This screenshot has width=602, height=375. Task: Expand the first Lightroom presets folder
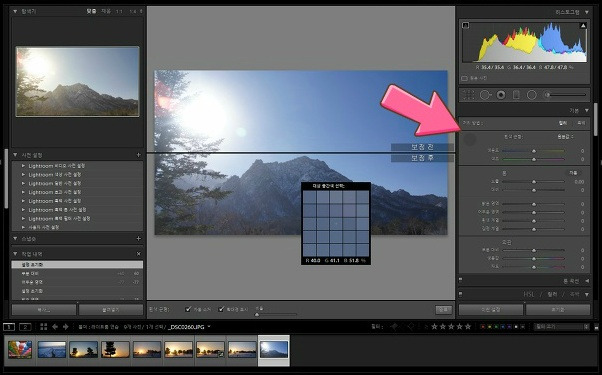pyautogui.click(x=23, y=166)
